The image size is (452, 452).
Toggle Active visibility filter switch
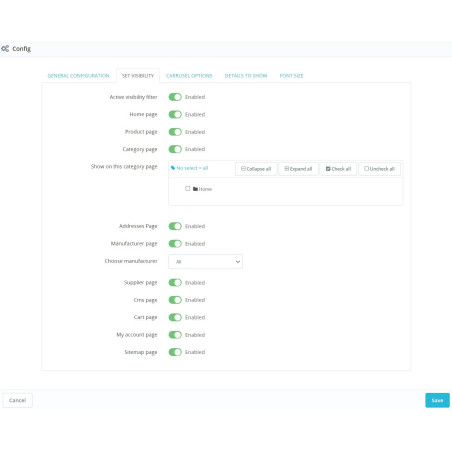tap(175, 97)
